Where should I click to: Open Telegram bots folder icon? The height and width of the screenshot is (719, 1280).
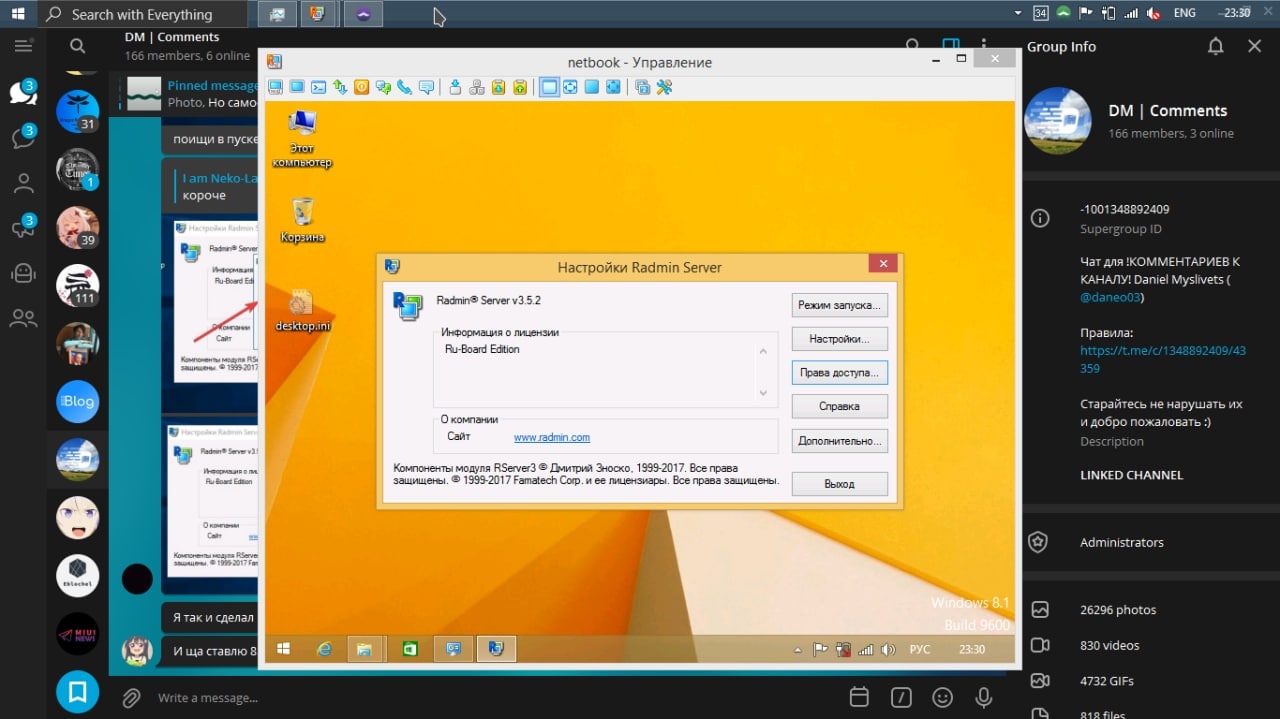point(23,273)
